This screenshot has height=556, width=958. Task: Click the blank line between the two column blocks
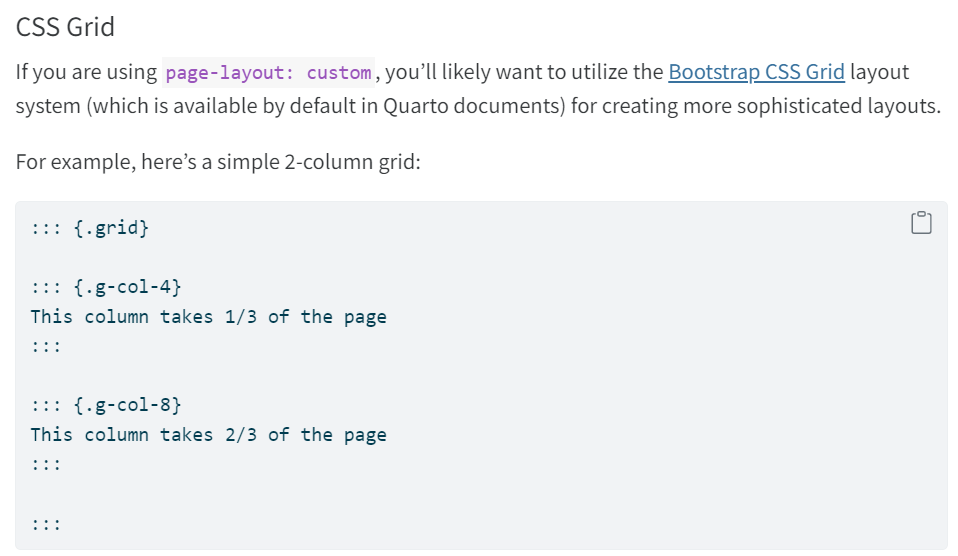coord(200,375)
